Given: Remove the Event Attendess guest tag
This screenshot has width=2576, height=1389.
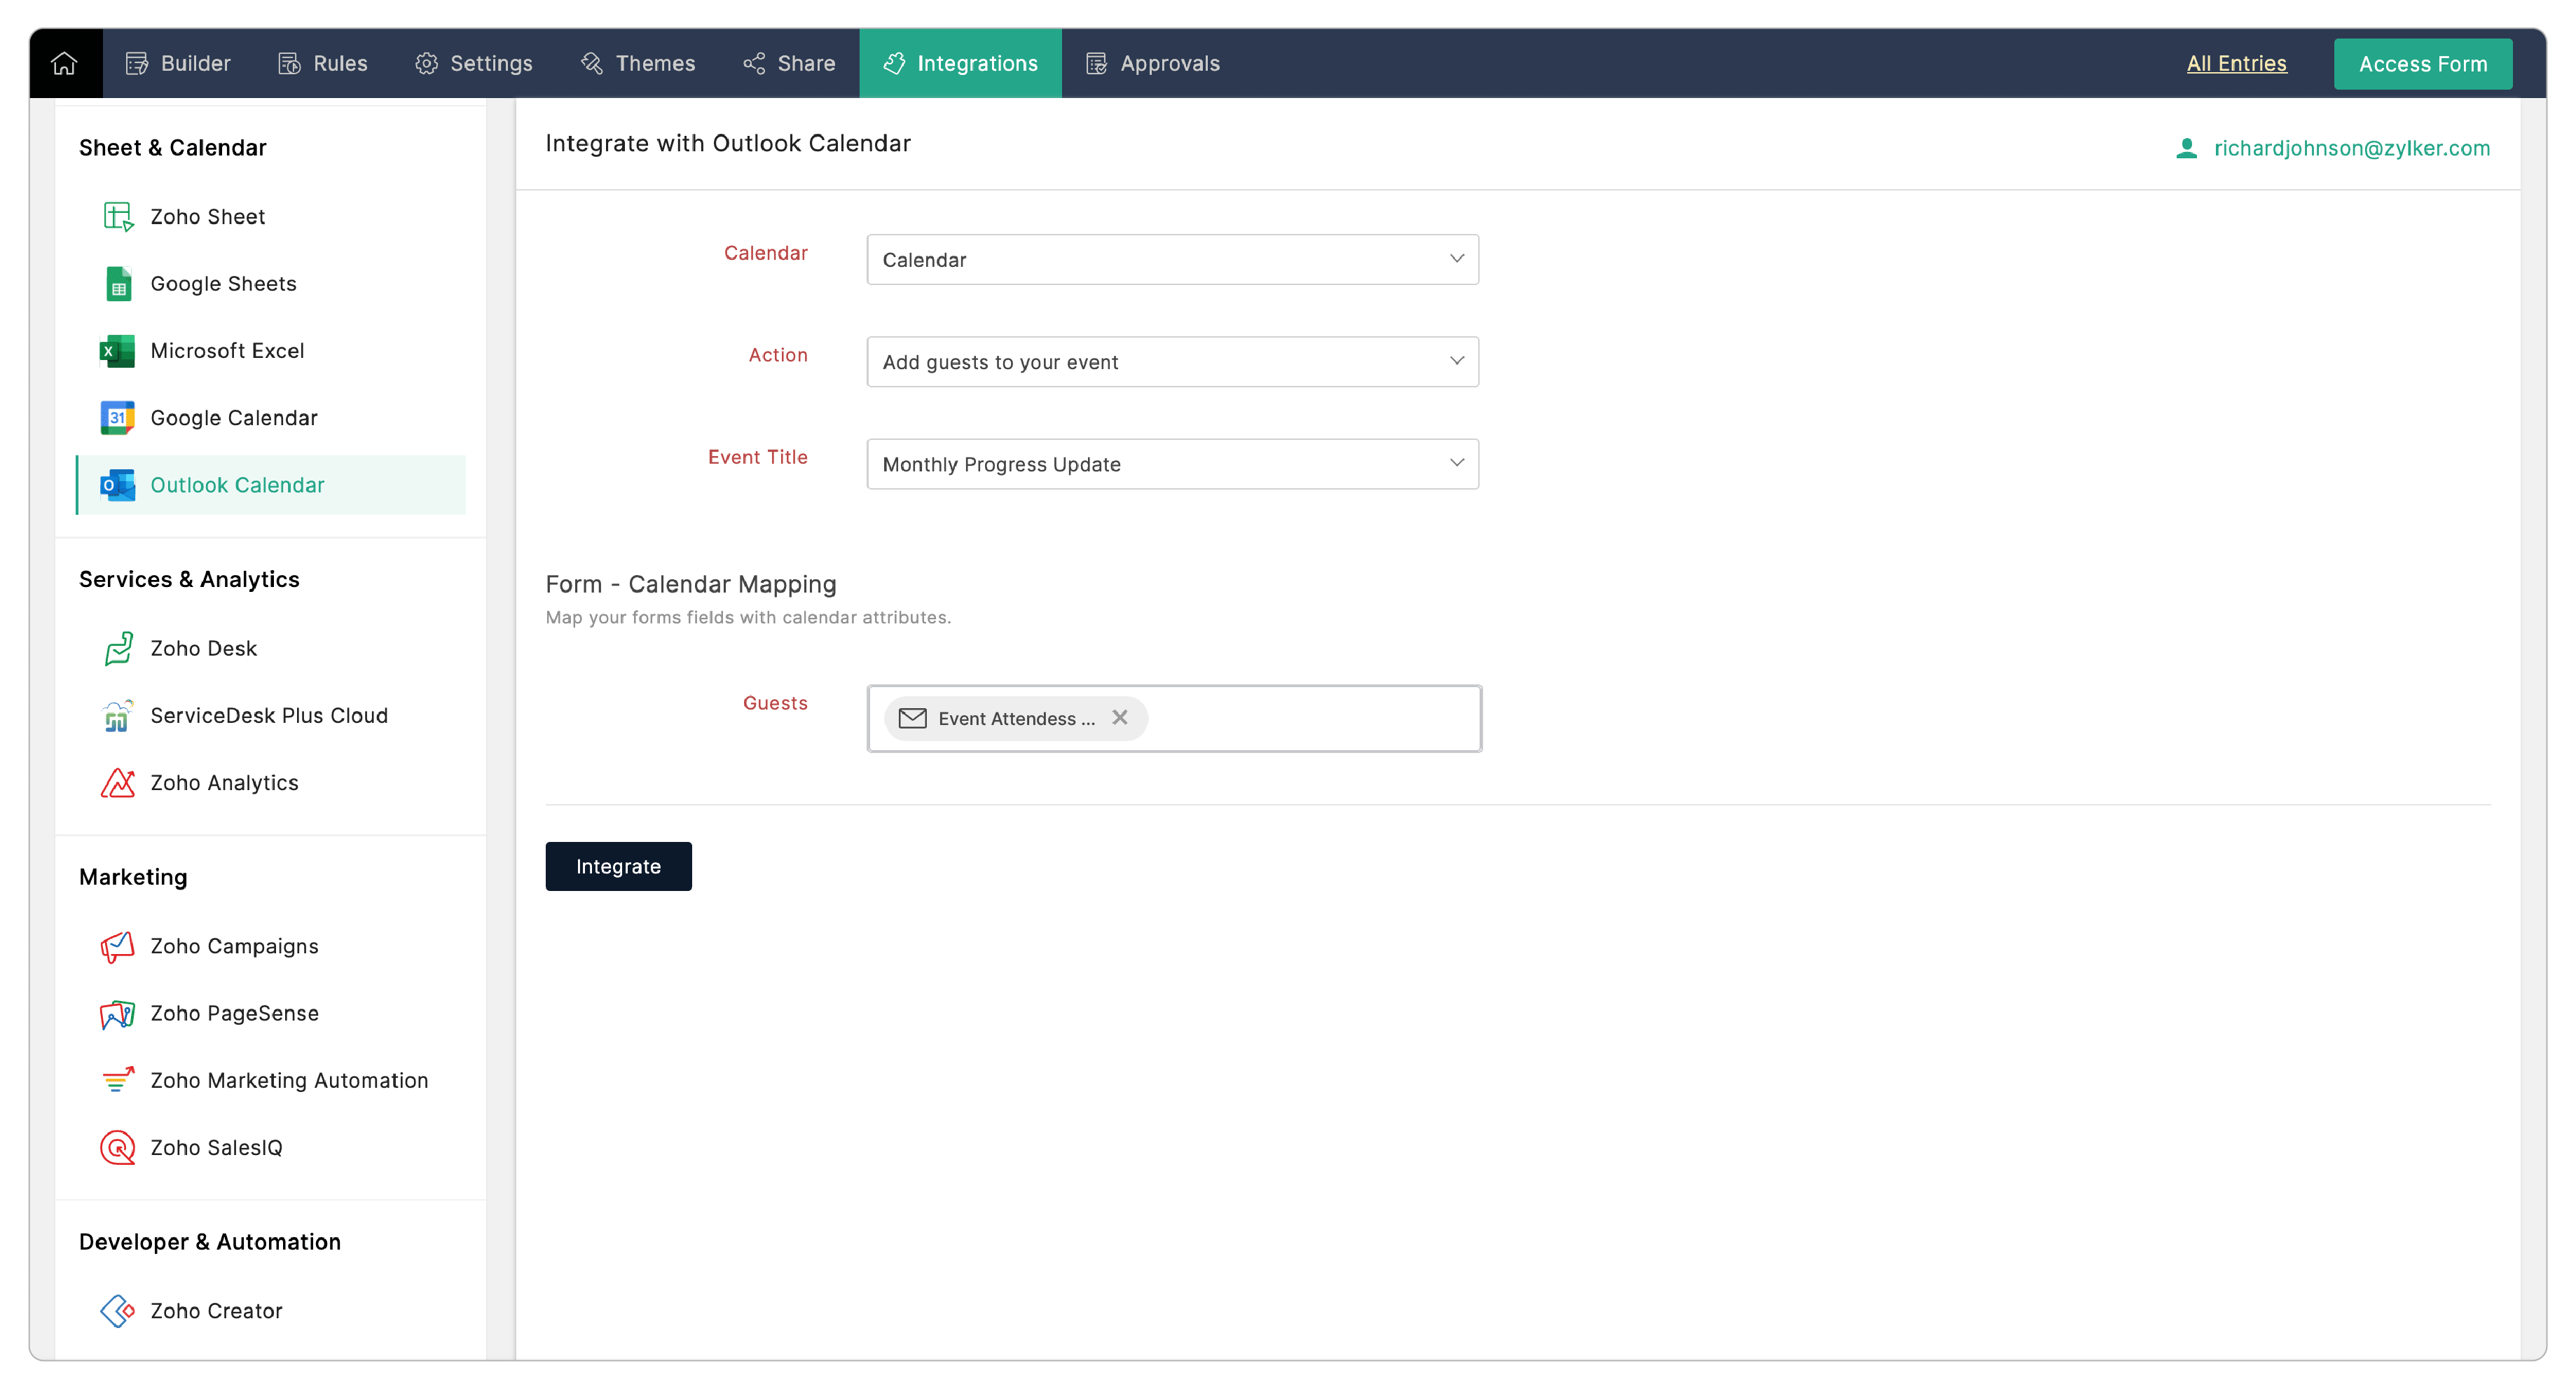Looking at the screenshot, I should (1120, 718).
